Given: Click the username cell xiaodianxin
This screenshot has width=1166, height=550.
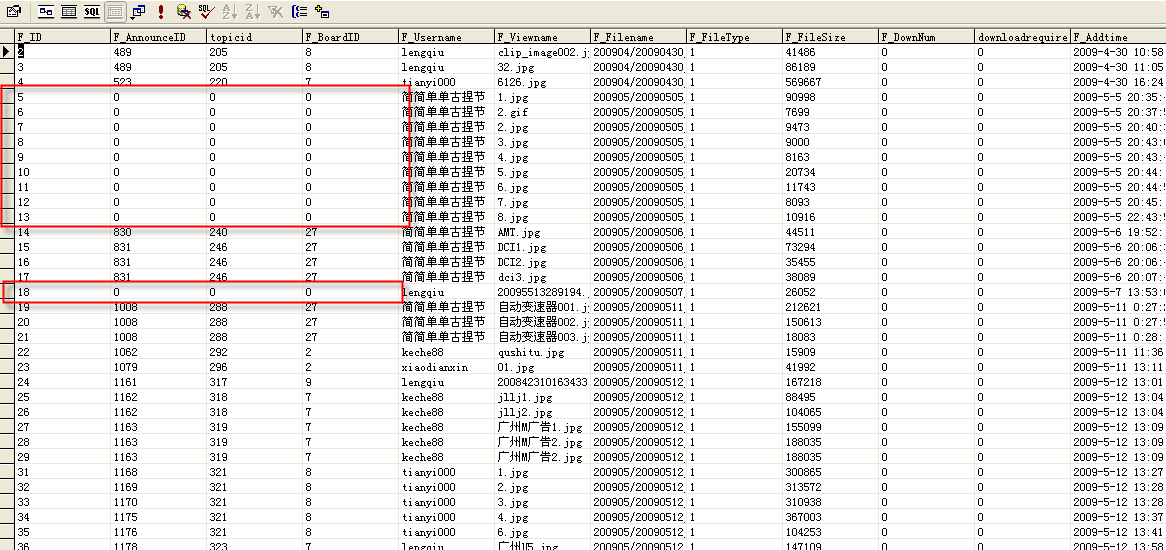Looking at the screenshot, I should (x=446, y=366).
